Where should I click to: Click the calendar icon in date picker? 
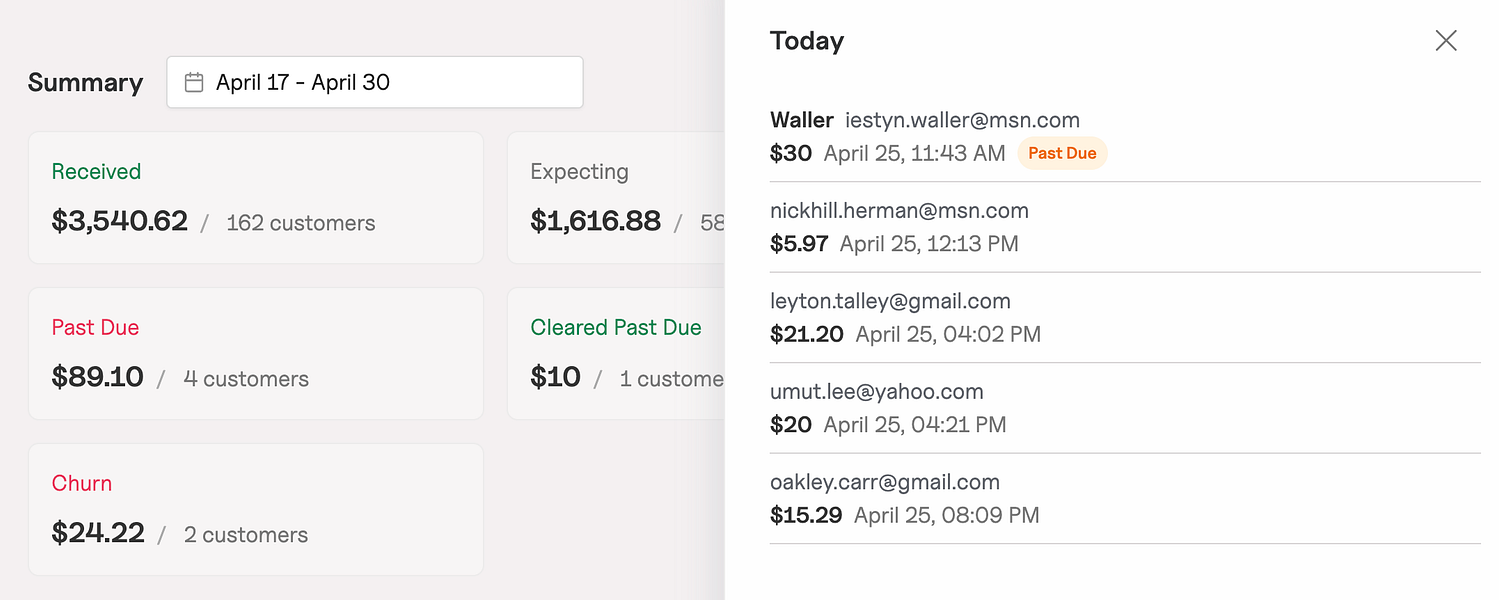coord(195,83)
